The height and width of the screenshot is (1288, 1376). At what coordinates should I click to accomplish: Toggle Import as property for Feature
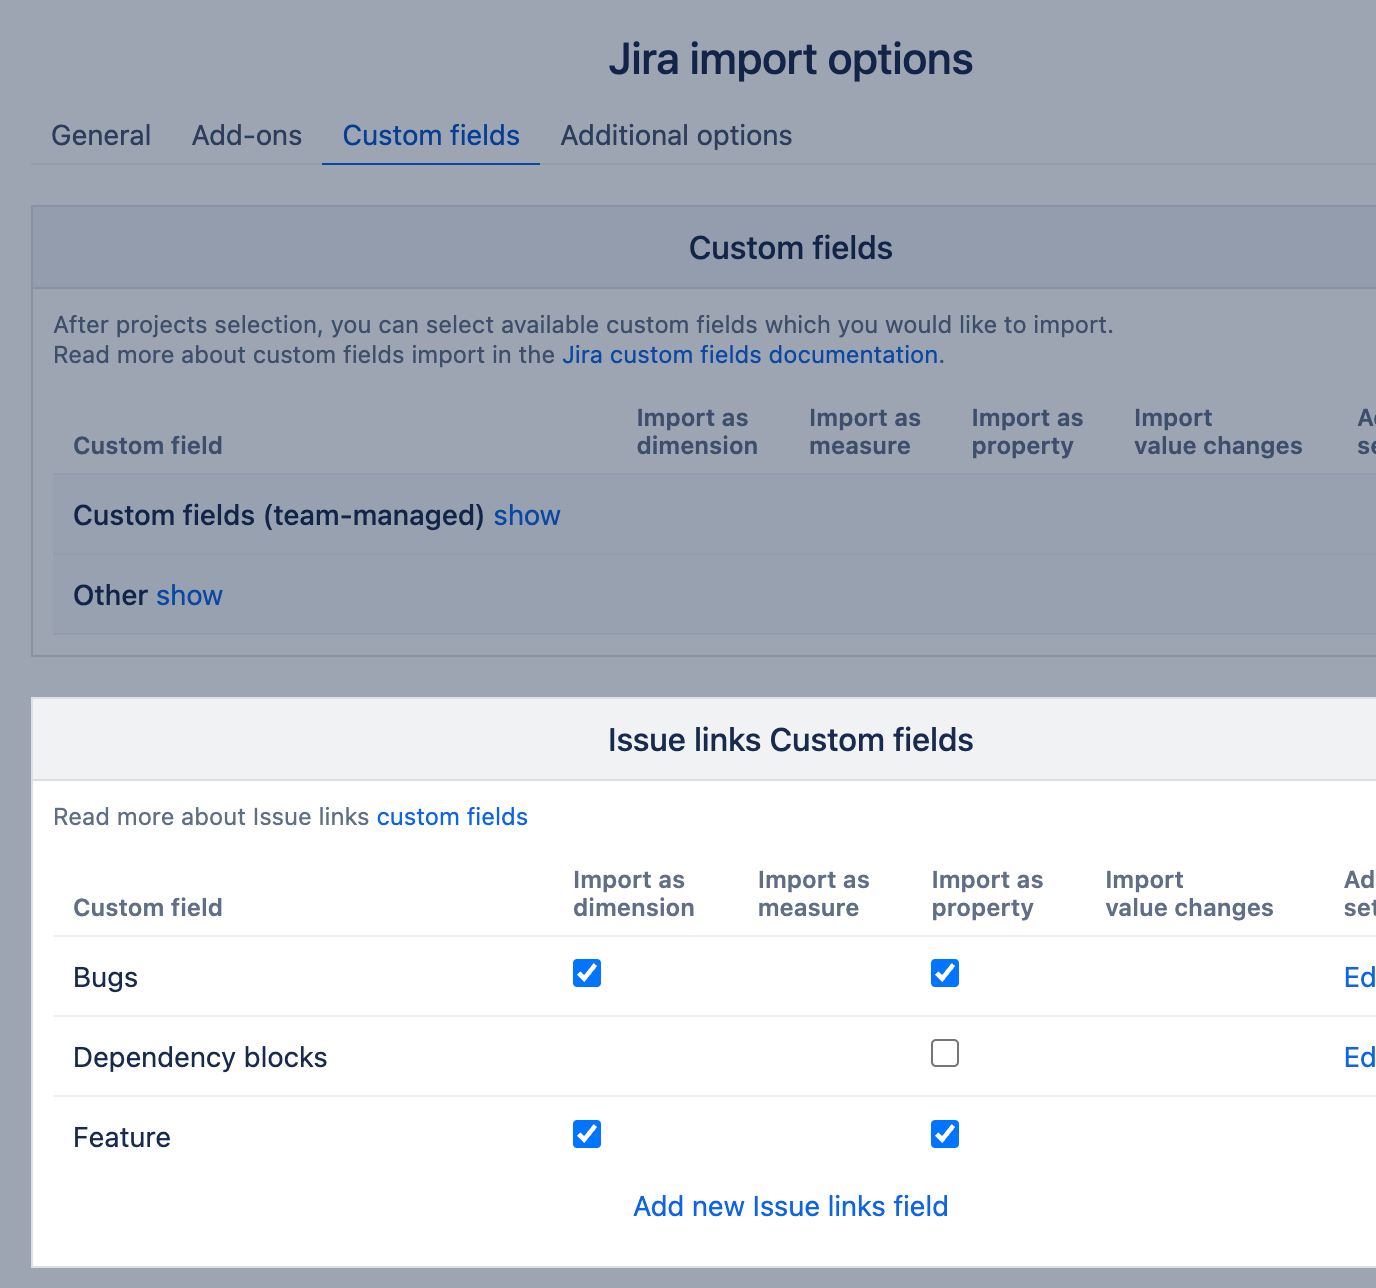[945, 1134]
